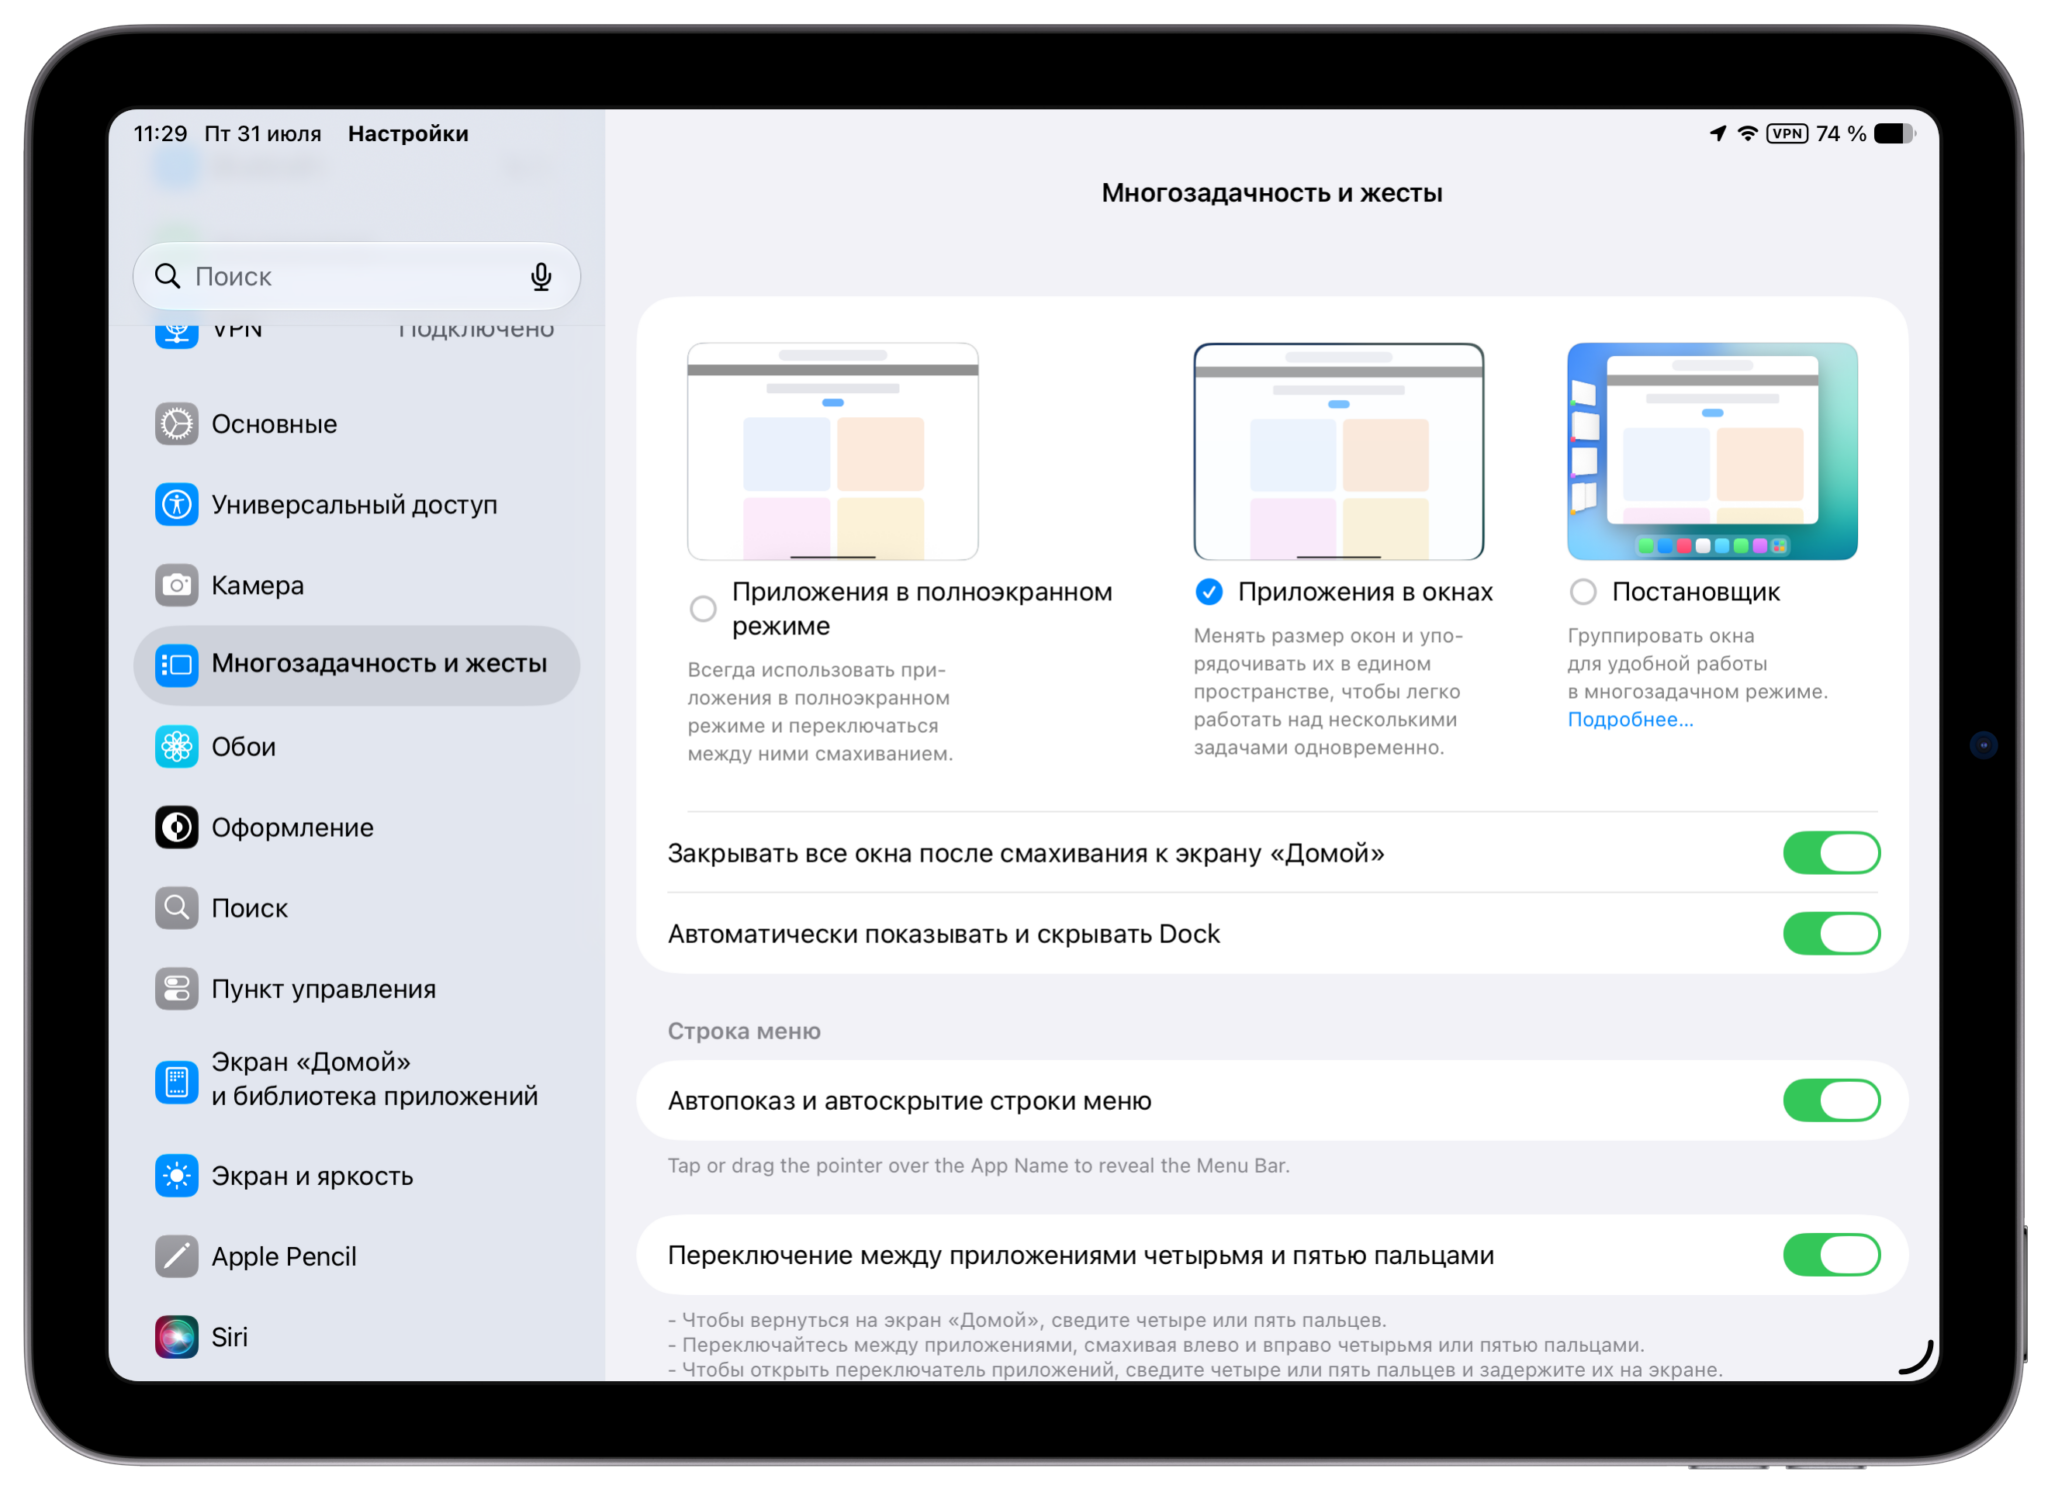Screen dimensions: 2048x1489
Task: Tap the magnifier icon in search field
Action: tap(167, 276)
